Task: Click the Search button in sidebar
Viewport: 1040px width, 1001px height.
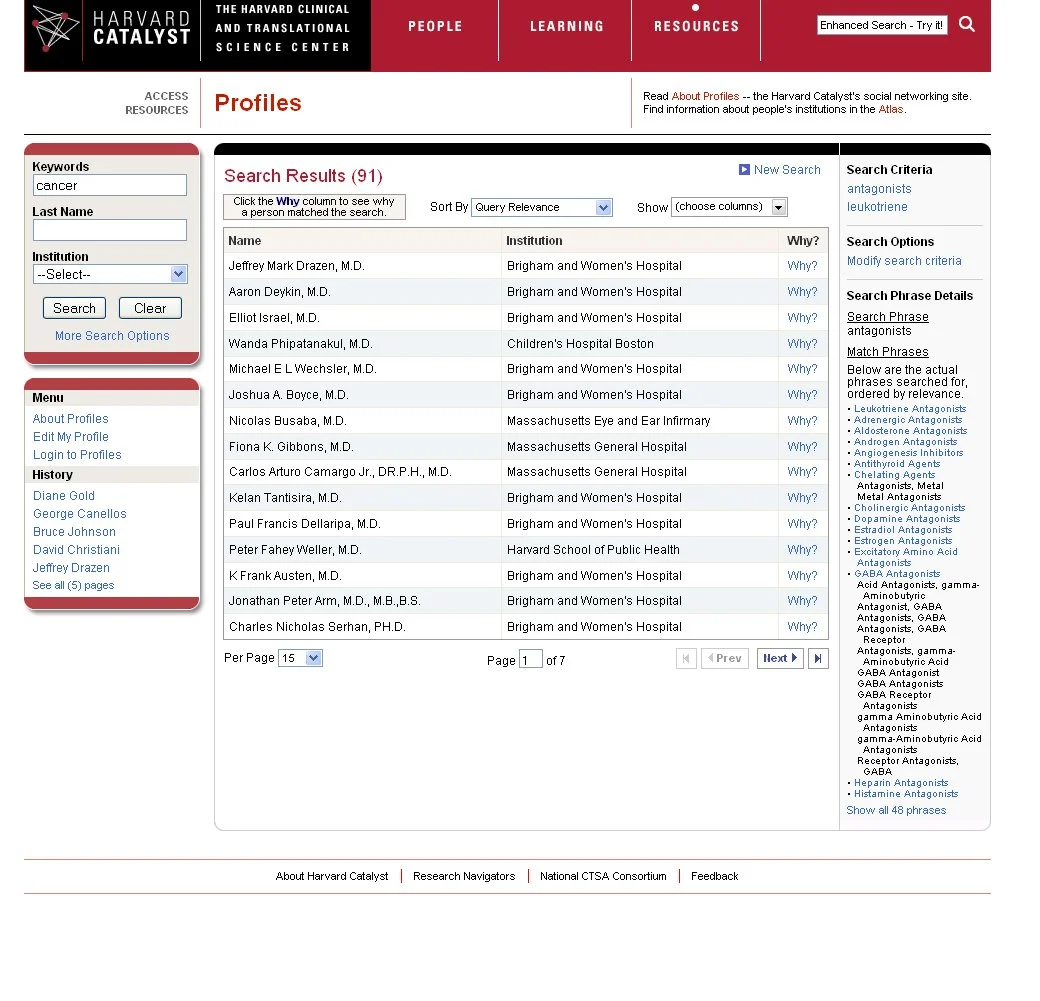Action: pyautogui.click(x=74, y=308)
